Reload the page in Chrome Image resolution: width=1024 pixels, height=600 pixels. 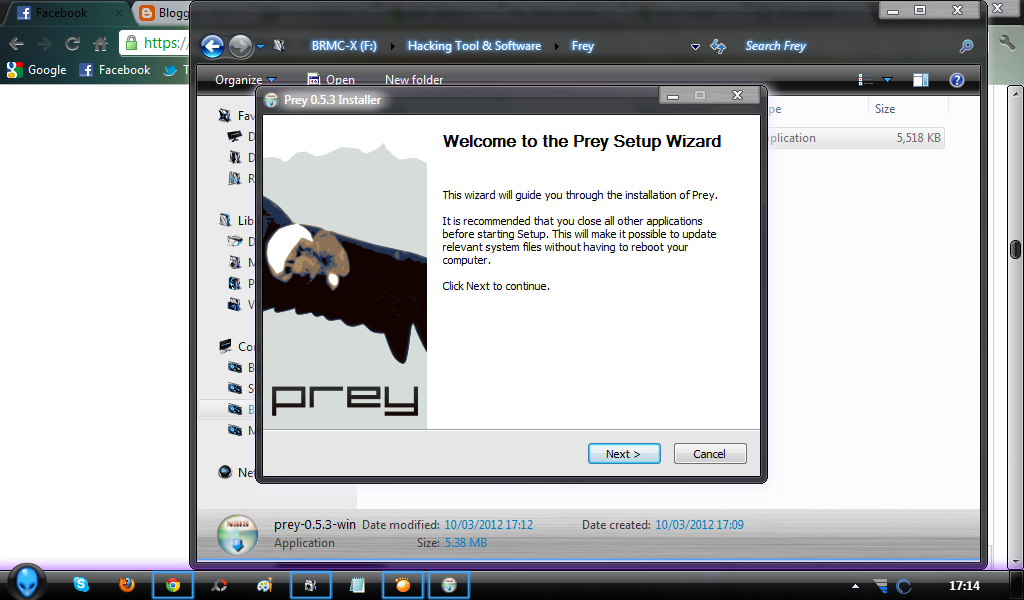pyautogui.click(x=72, y=44)
